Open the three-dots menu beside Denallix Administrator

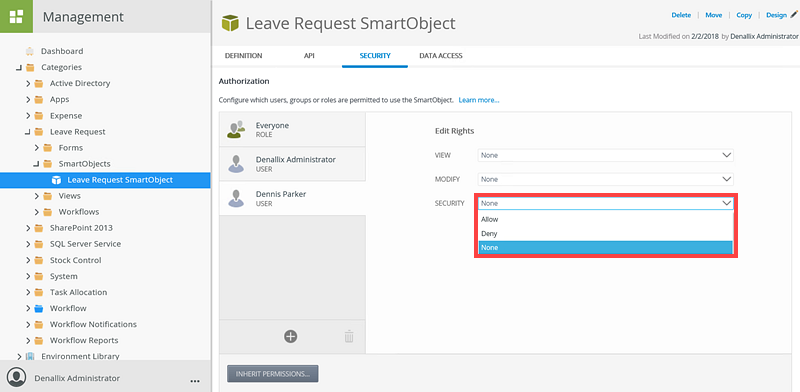coord(194,381)
